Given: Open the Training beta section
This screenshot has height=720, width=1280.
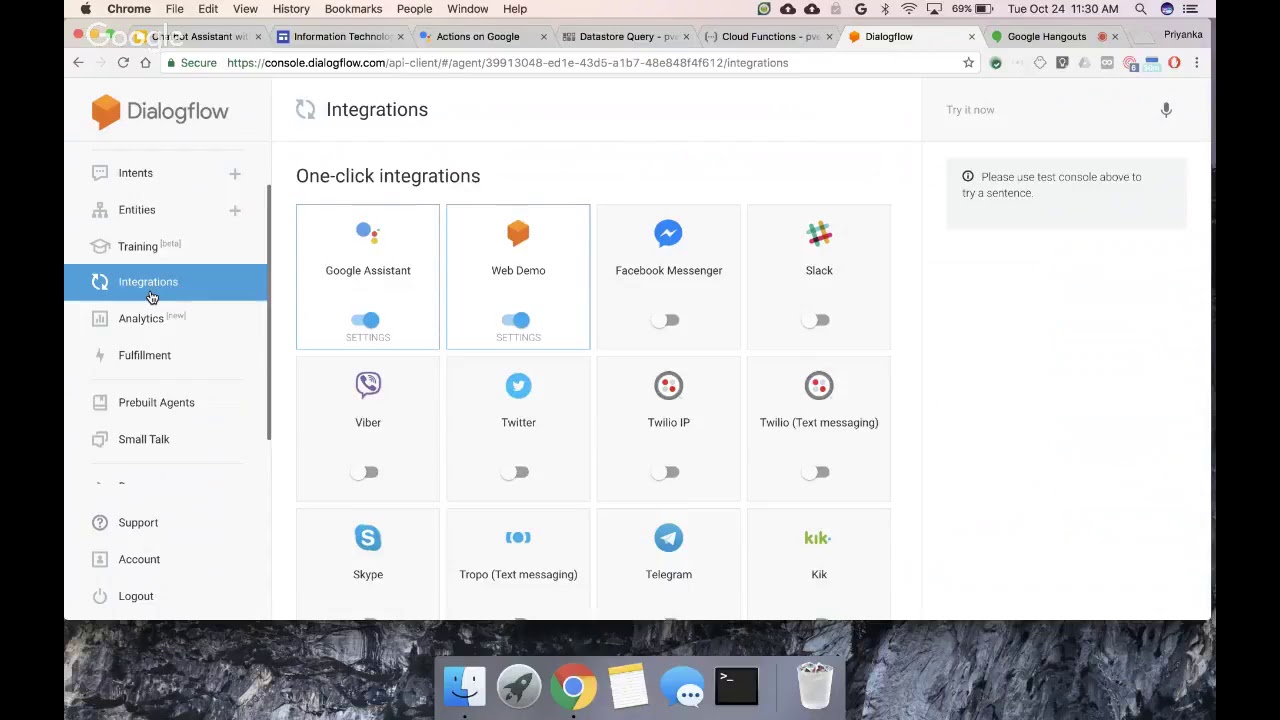Looking at the screenshot, I should click(x=138, y=246).
